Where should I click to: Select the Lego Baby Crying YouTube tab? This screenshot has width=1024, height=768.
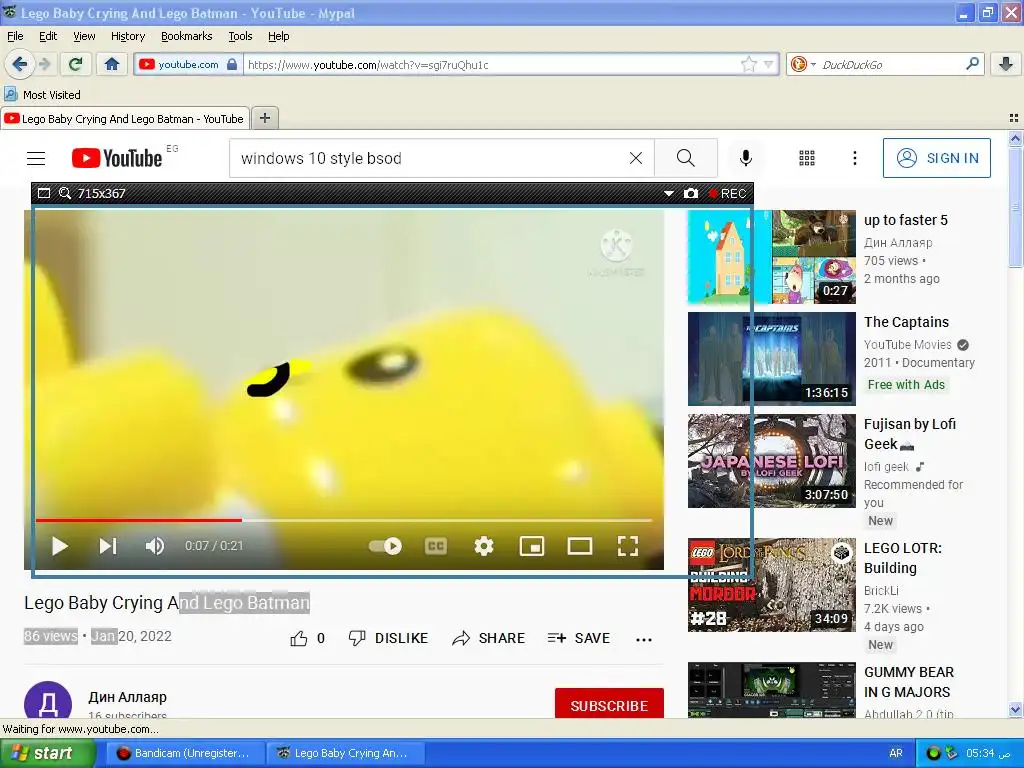[125, 119]
